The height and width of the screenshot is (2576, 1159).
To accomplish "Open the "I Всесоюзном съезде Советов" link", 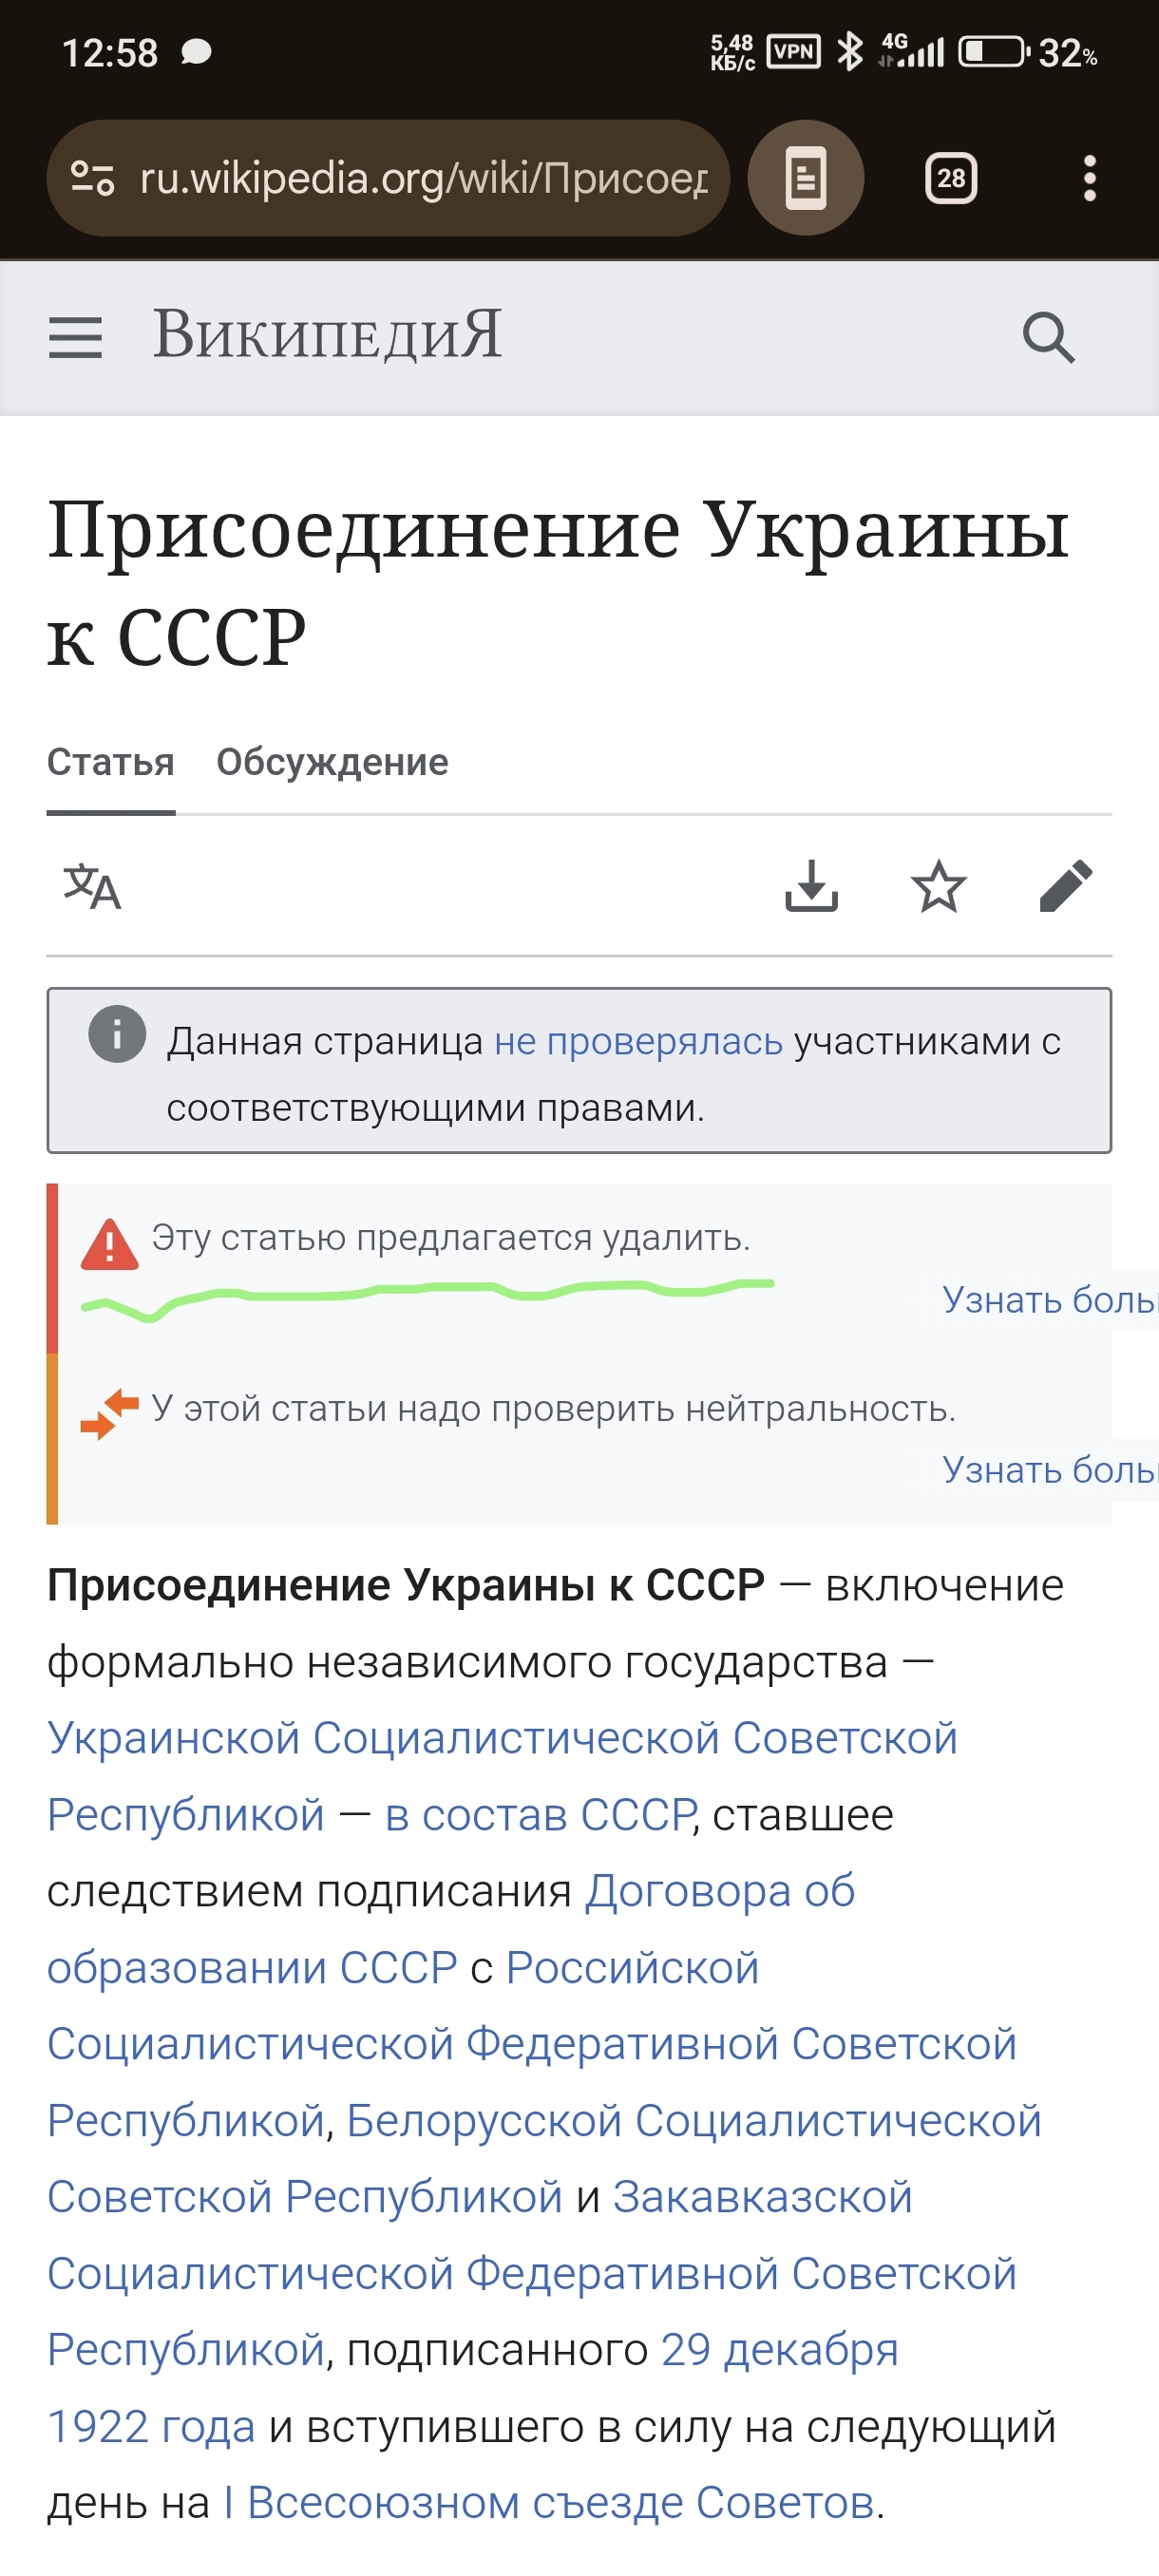I will pos(549,2503).
